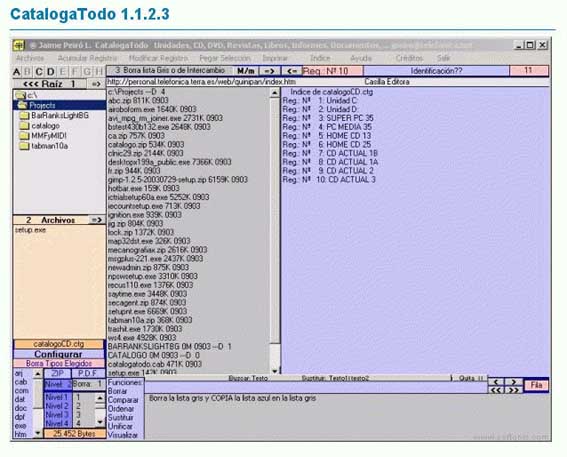Select 'exe' in the file extension list

[x=21, y=426]
